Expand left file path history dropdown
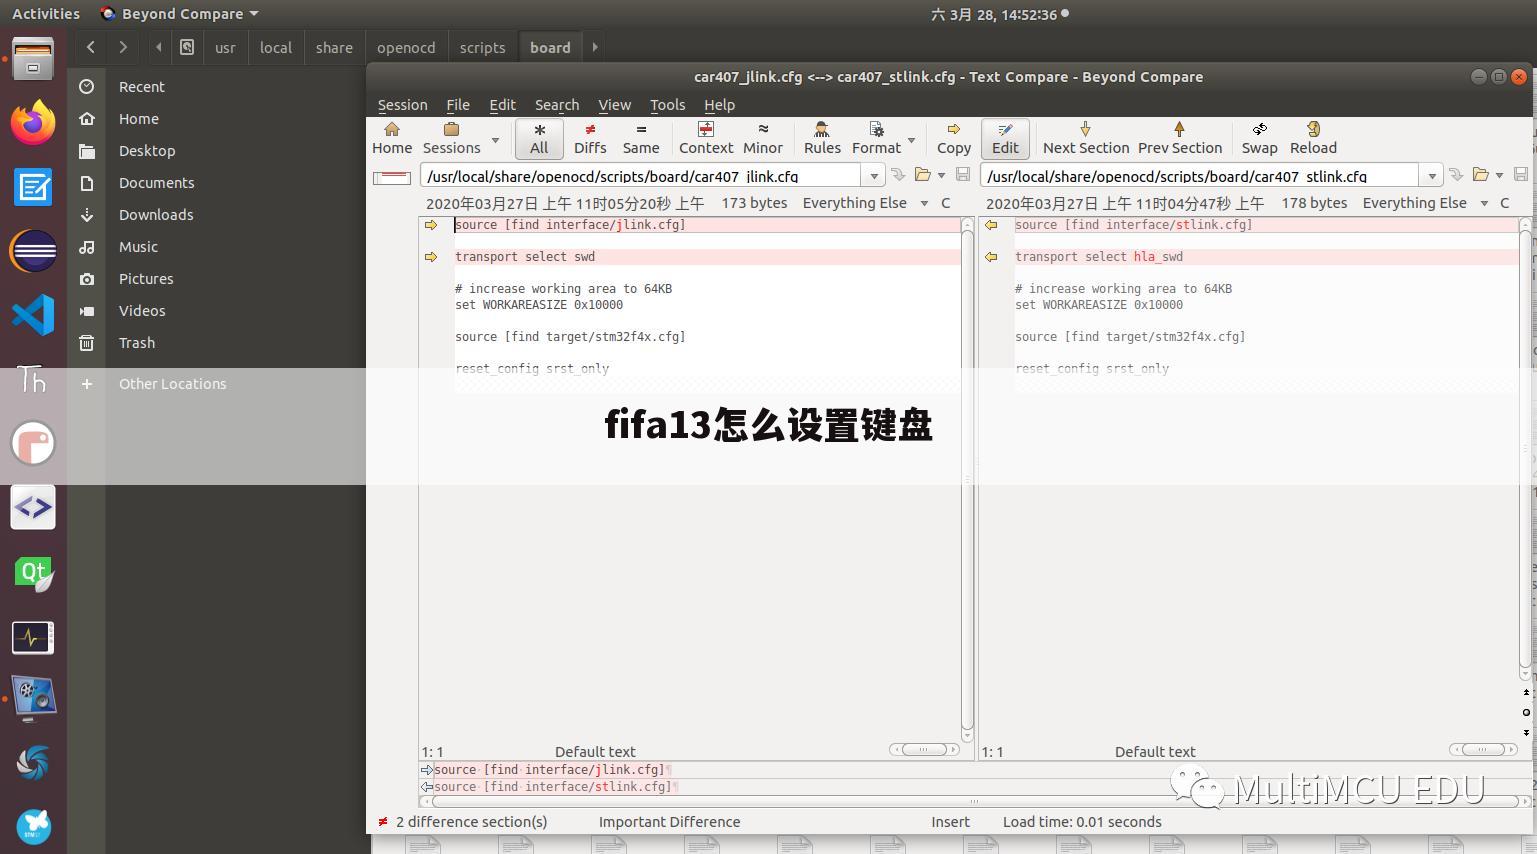 coord(874,176)
